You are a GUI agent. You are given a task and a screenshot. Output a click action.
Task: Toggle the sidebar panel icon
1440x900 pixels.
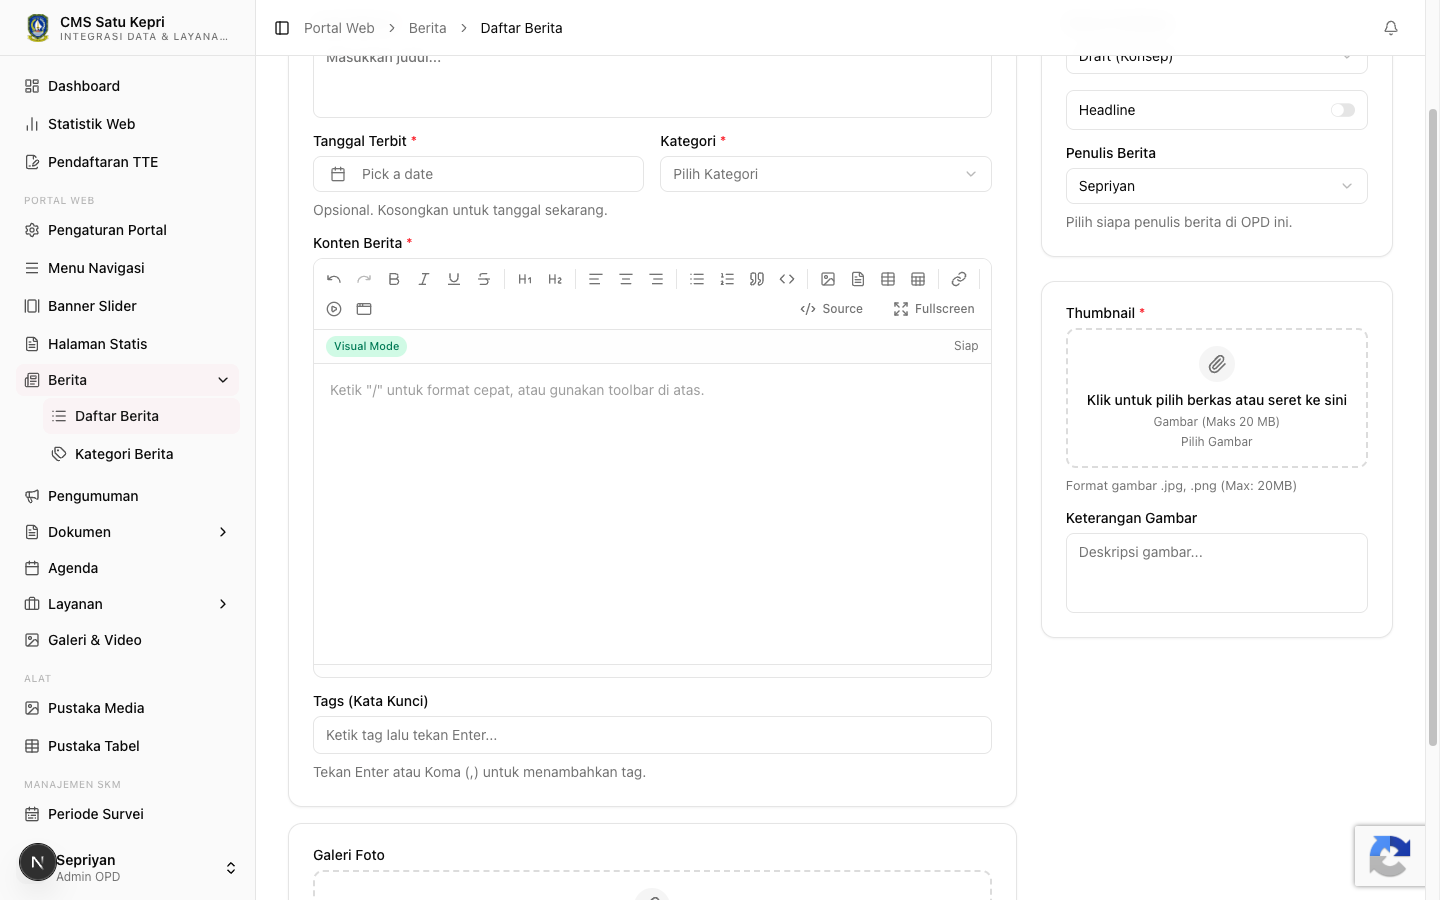pyautogui.click(x=282, y=28)
